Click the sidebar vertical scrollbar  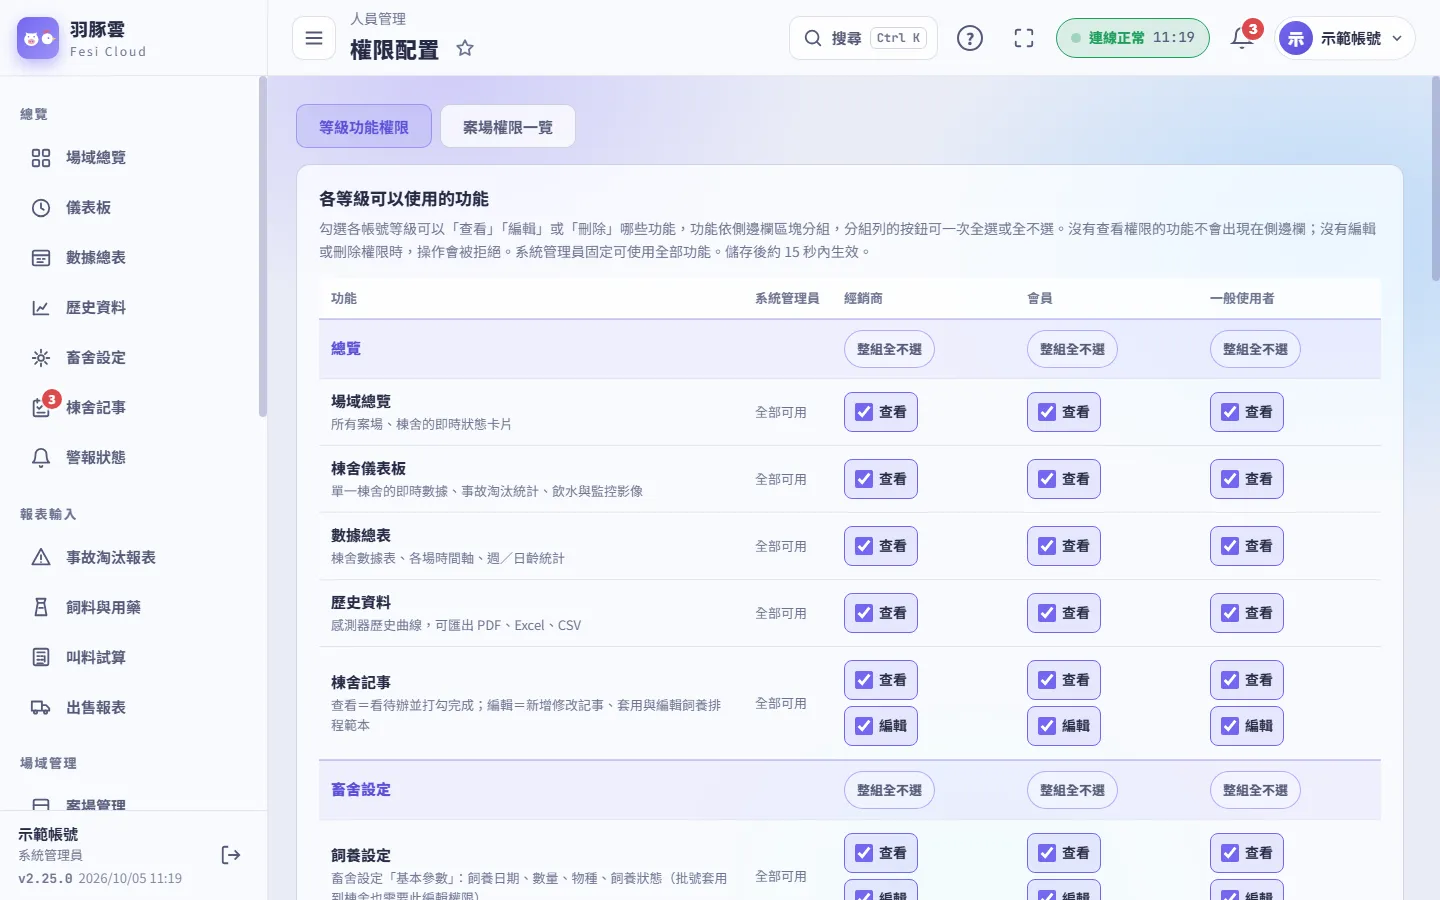coord(263,247)
